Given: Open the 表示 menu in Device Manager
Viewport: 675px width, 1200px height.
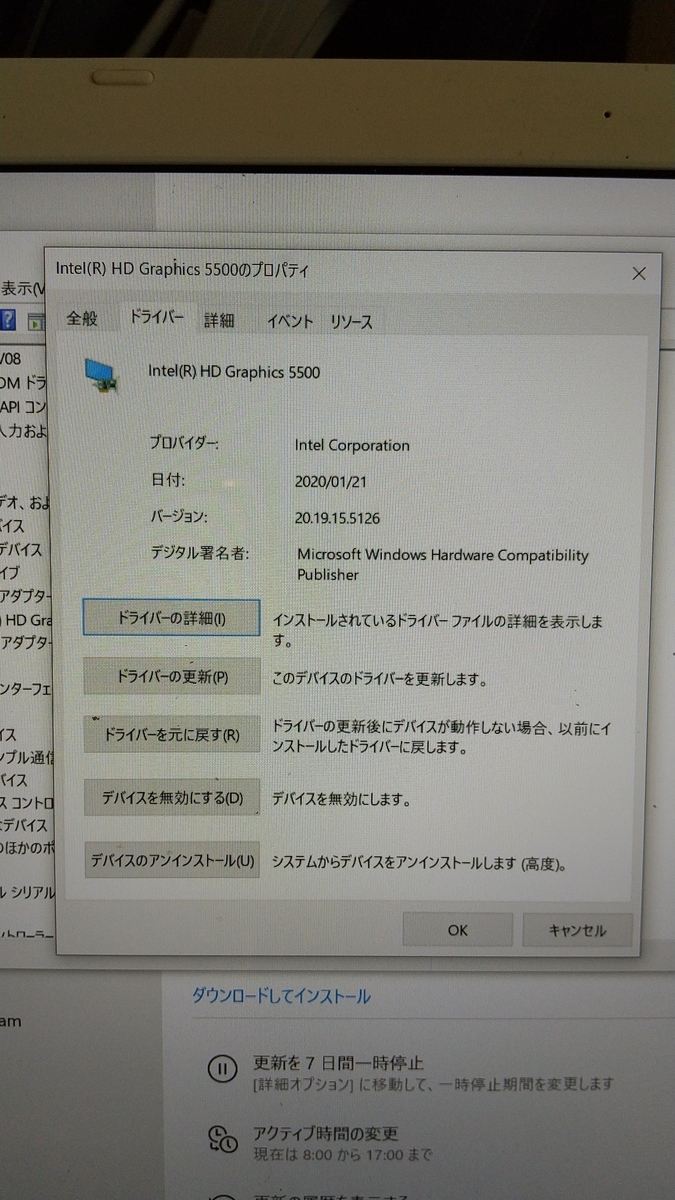Looking at the screenshot, I should [22, 288].
